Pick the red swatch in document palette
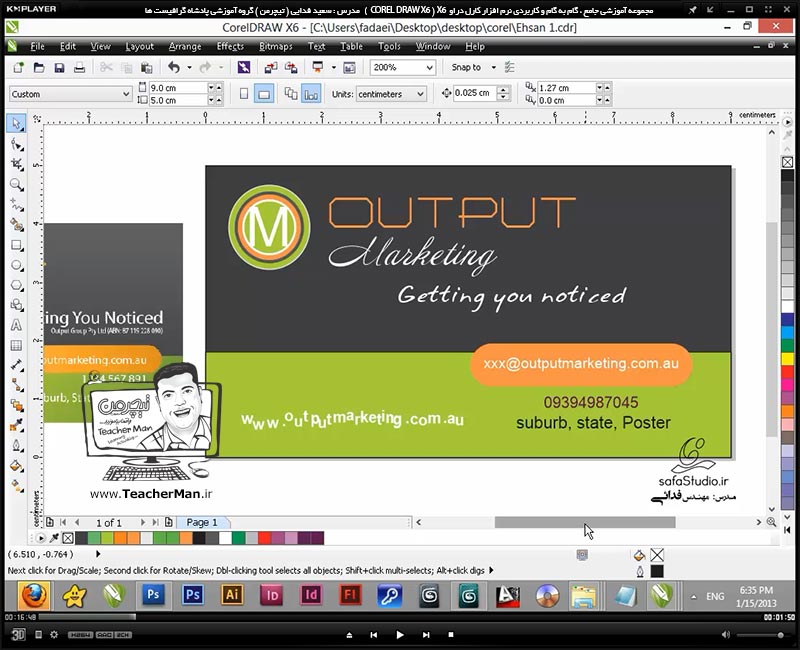 tap(264, 538)
